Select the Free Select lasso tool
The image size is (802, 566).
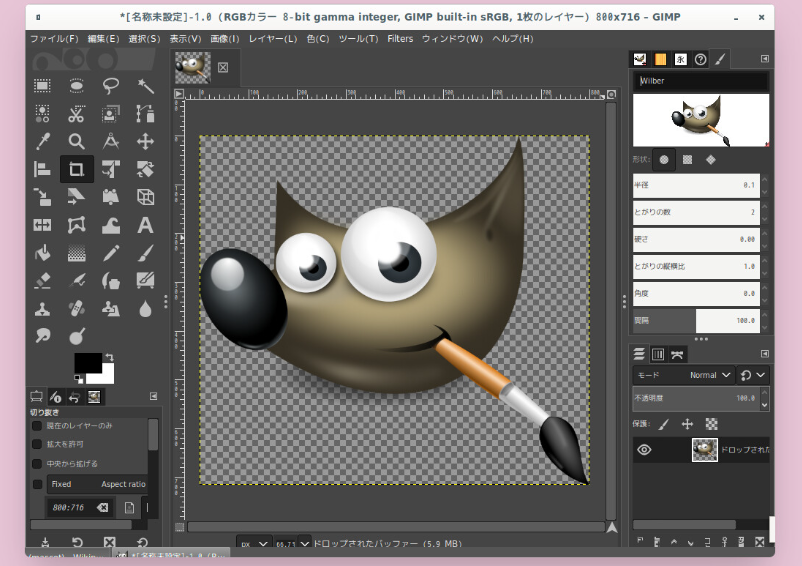(x=111, y=85)
